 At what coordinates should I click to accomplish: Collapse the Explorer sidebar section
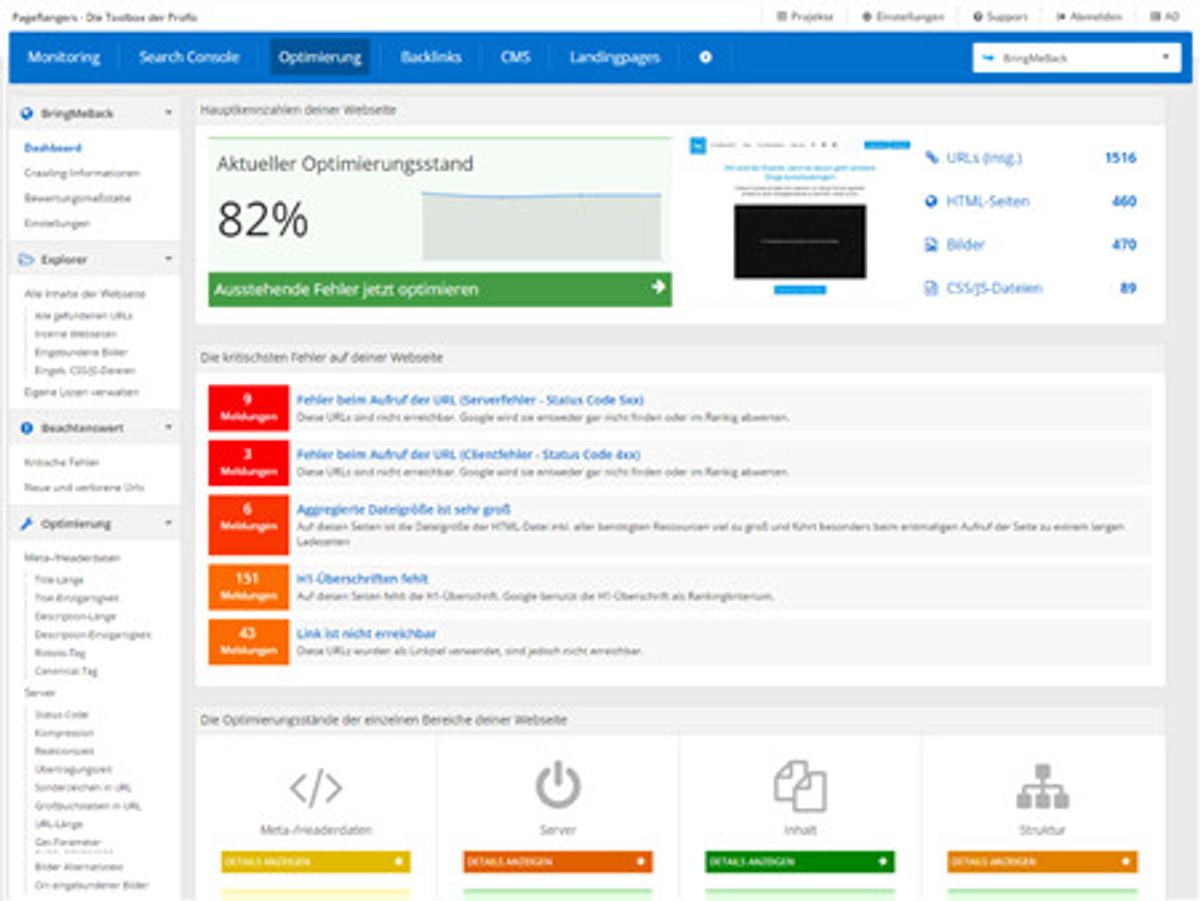(x=168, y=260)
